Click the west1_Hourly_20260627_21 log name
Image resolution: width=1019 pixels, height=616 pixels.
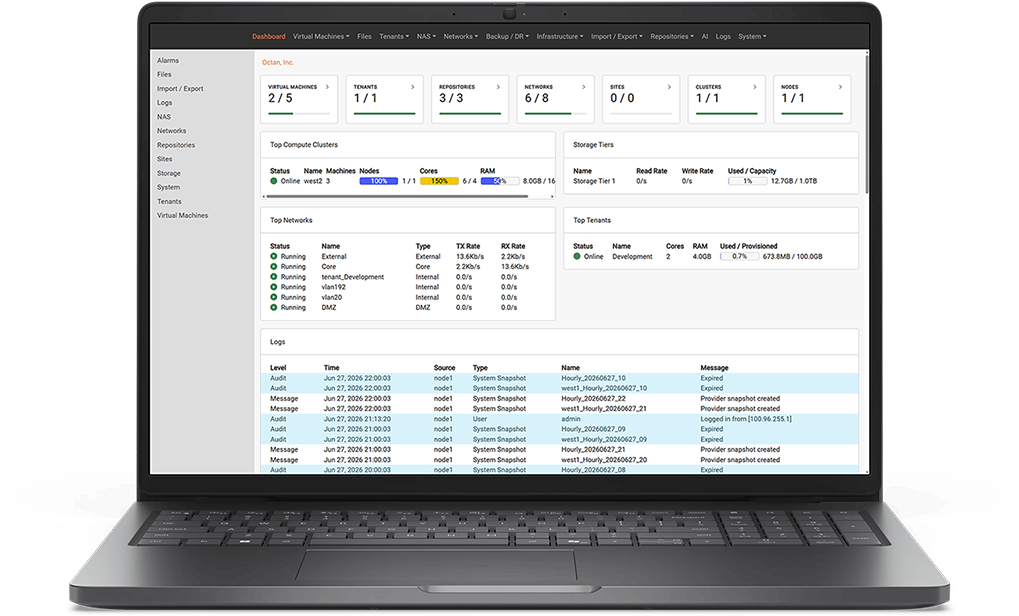(604, 409)
